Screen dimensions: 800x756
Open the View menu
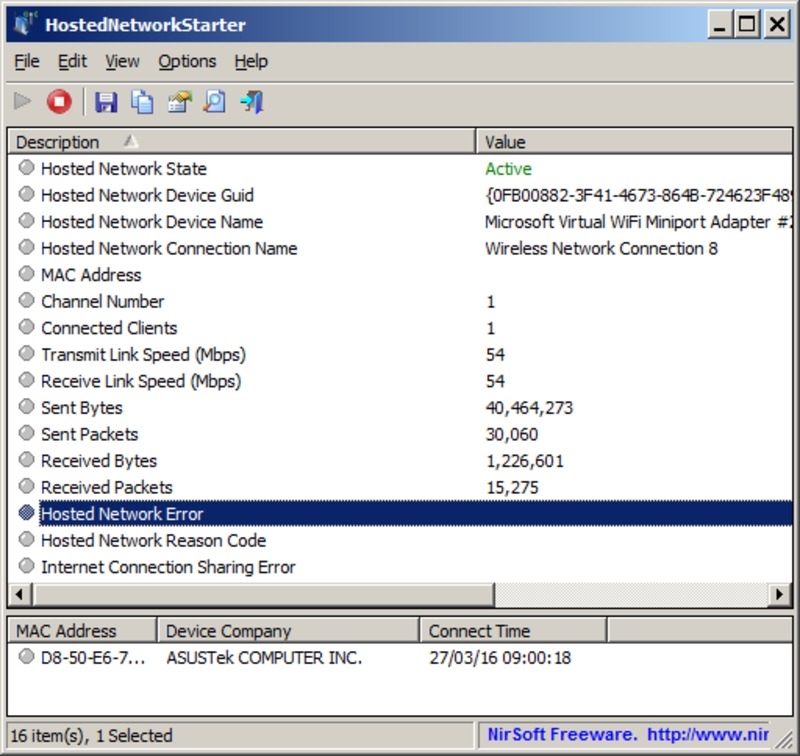point(122,61)
